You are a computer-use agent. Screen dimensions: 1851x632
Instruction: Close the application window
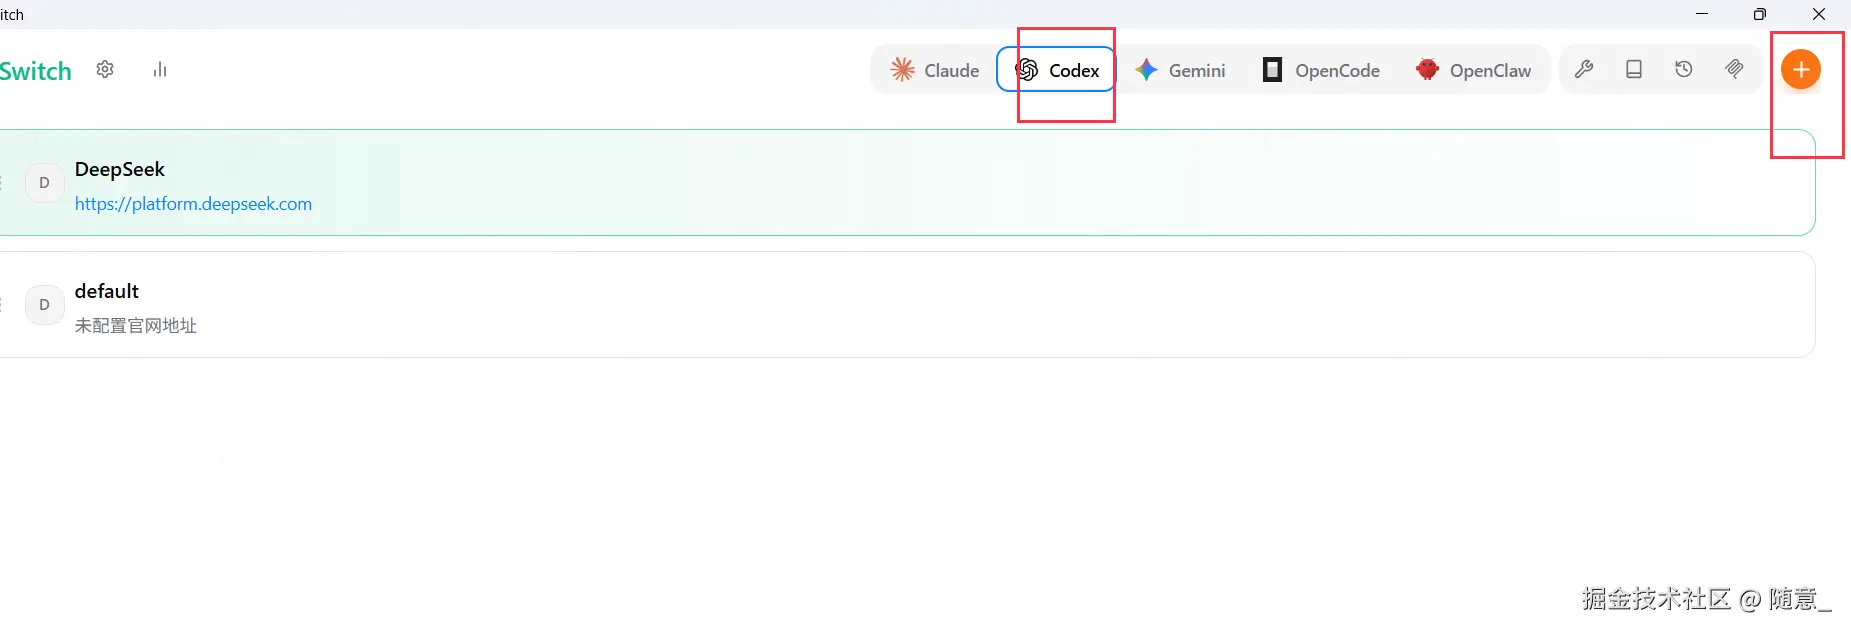coord(1819,14)
